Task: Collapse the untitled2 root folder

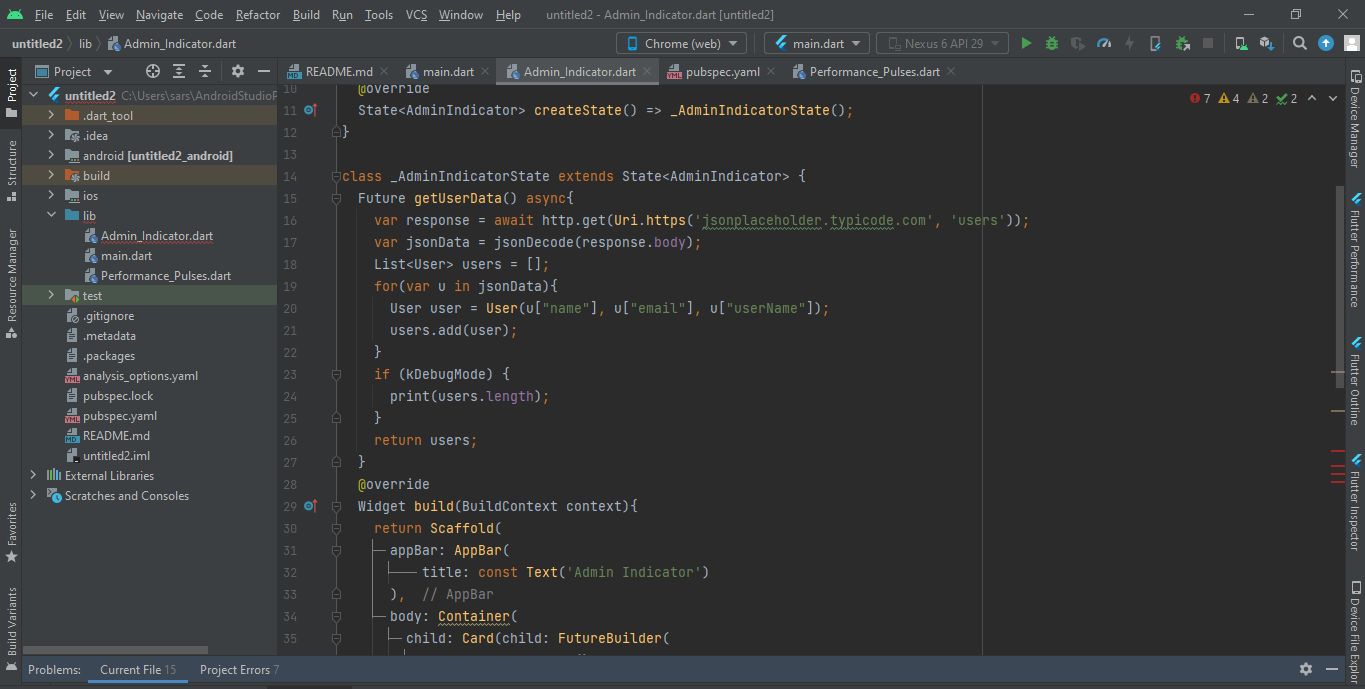Action: click(x=35, y=96)
